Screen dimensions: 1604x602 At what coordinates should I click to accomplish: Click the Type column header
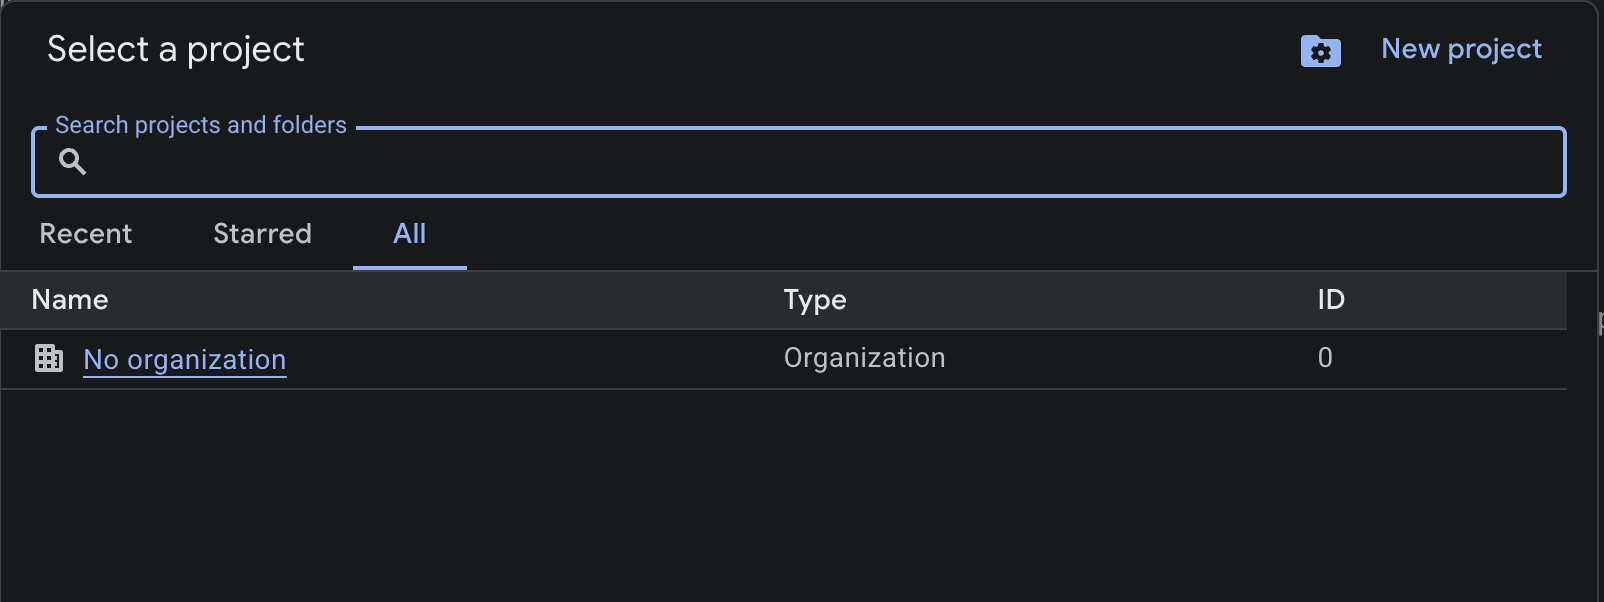coord(814,299)
